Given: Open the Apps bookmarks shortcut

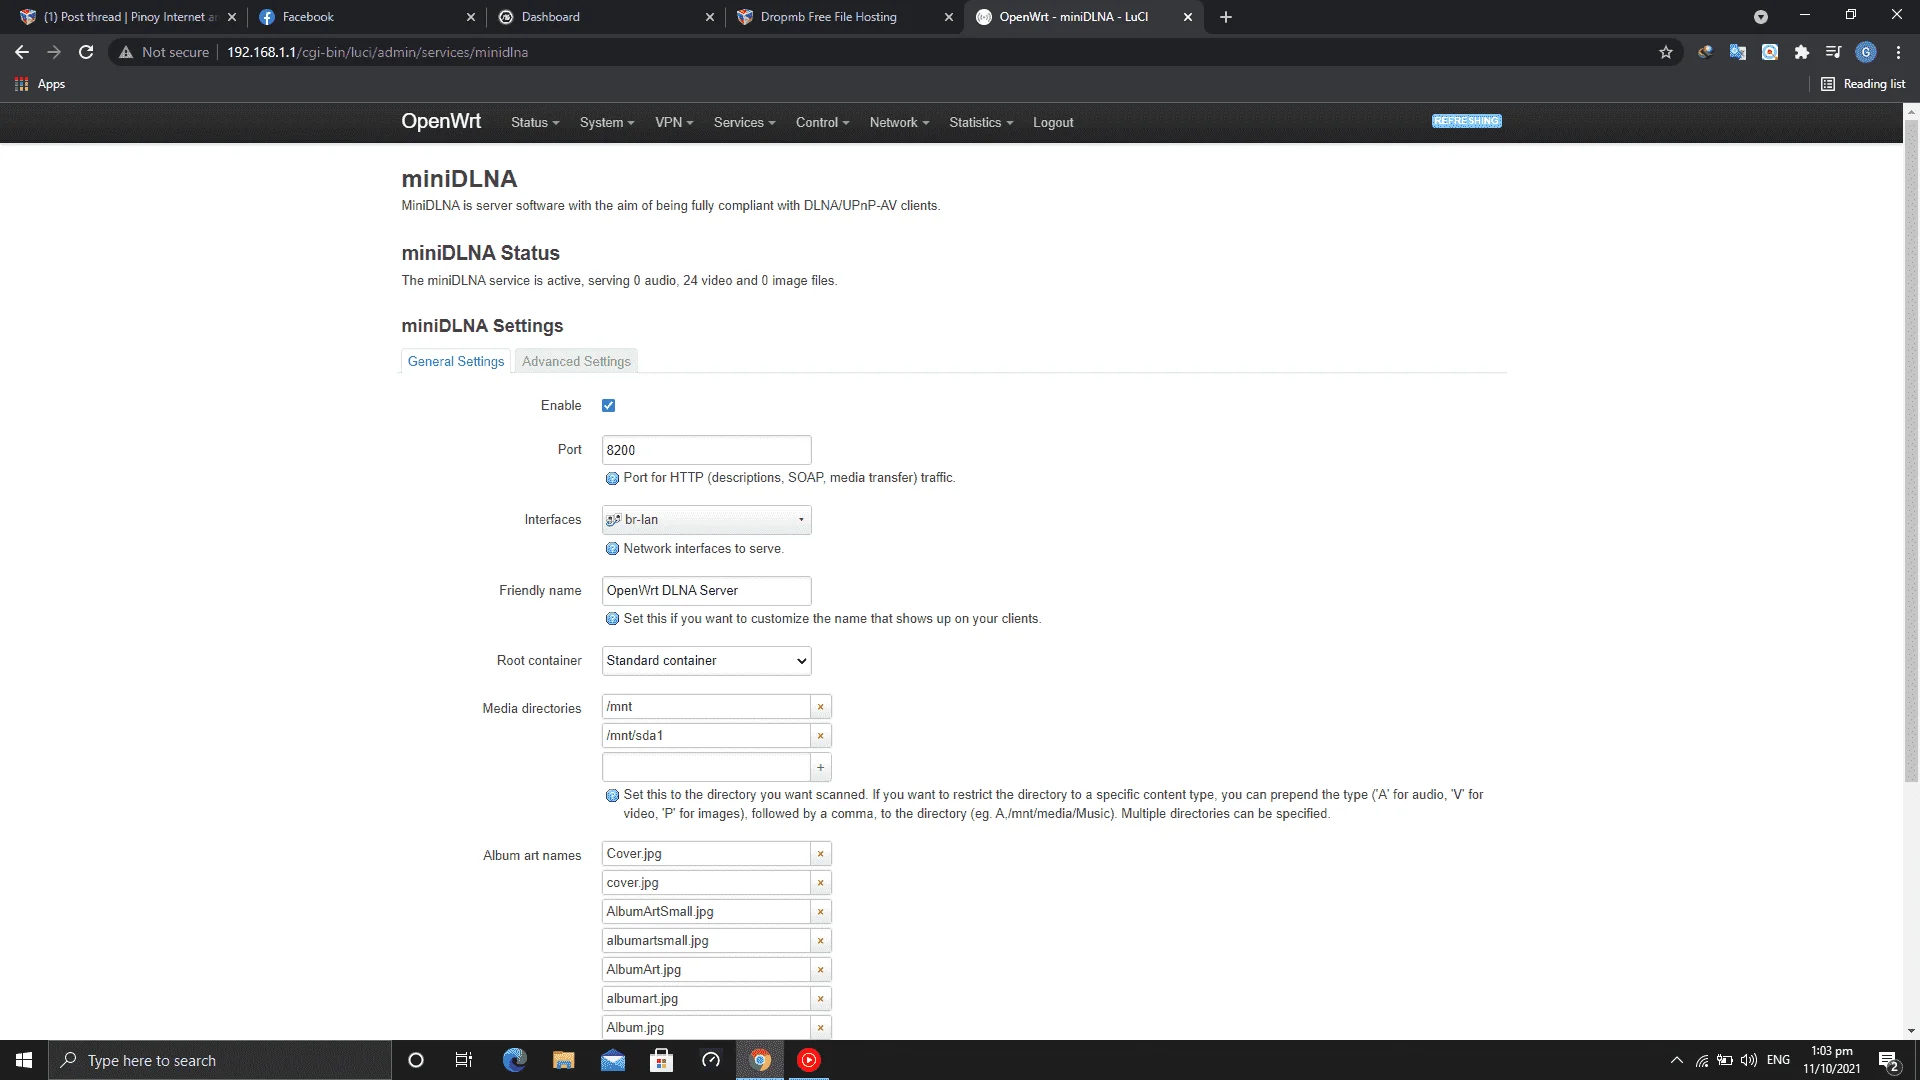Looking at the screenshot, I should (x=40, y=84).
